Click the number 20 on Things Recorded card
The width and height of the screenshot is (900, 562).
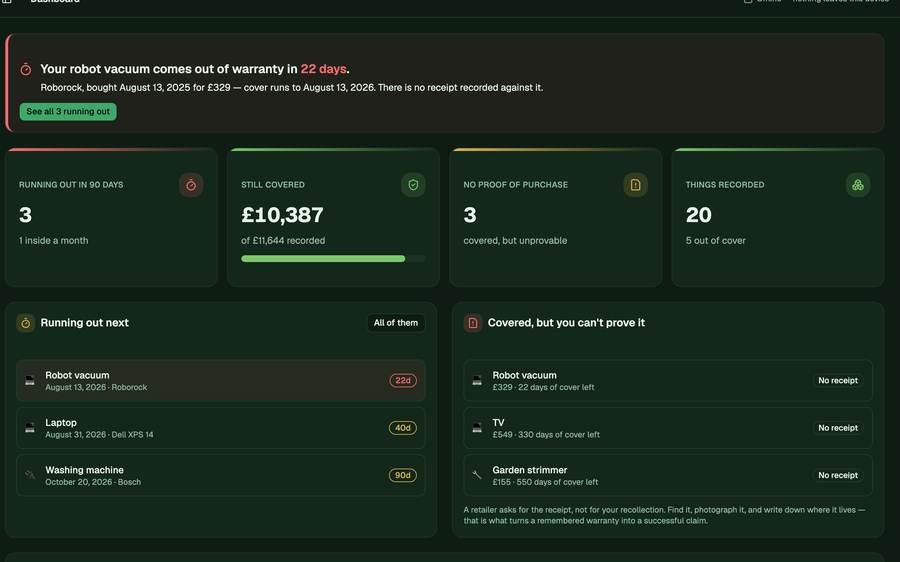click(699, 215)
